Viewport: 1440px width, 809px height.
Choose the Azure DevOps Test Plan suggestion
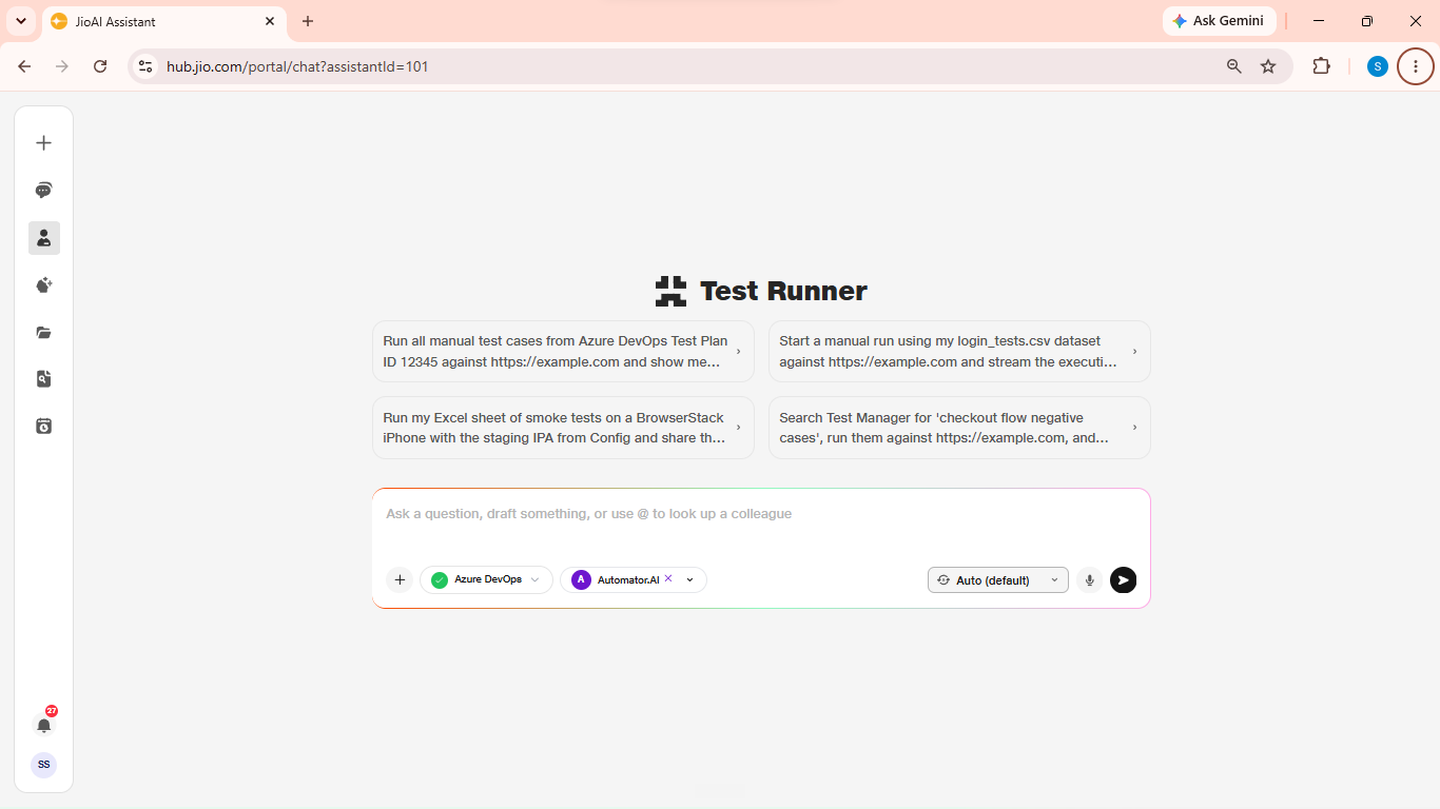tap(563, 351)
